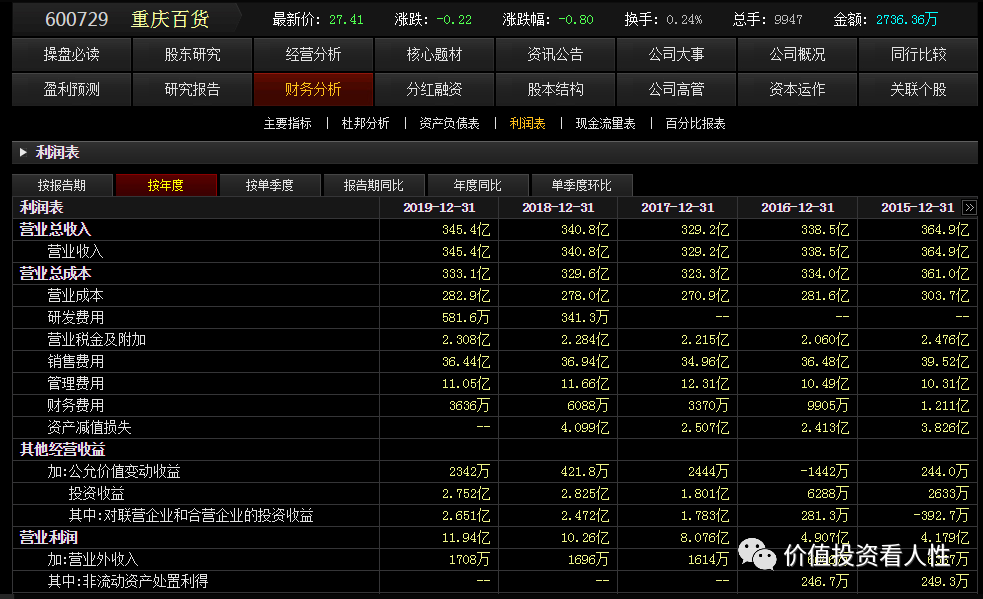
Task: Open 核心题材 tab
Action: (434, 55)
